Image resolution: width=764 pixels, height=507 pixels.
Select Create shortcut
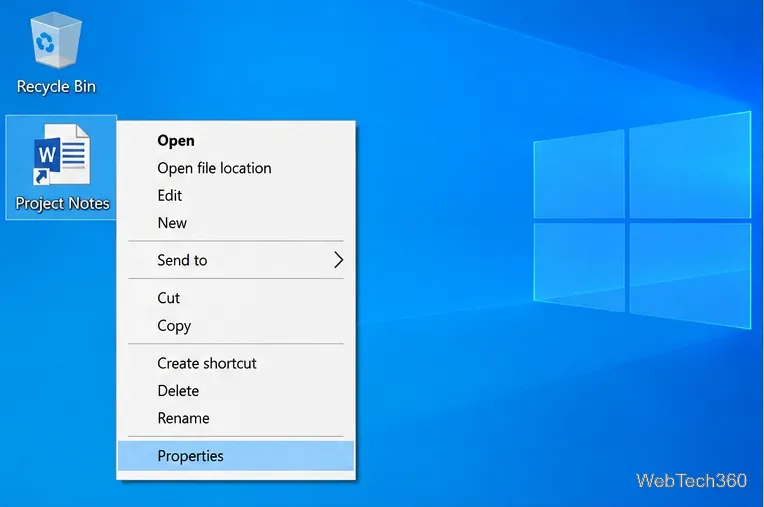point(236,363)
